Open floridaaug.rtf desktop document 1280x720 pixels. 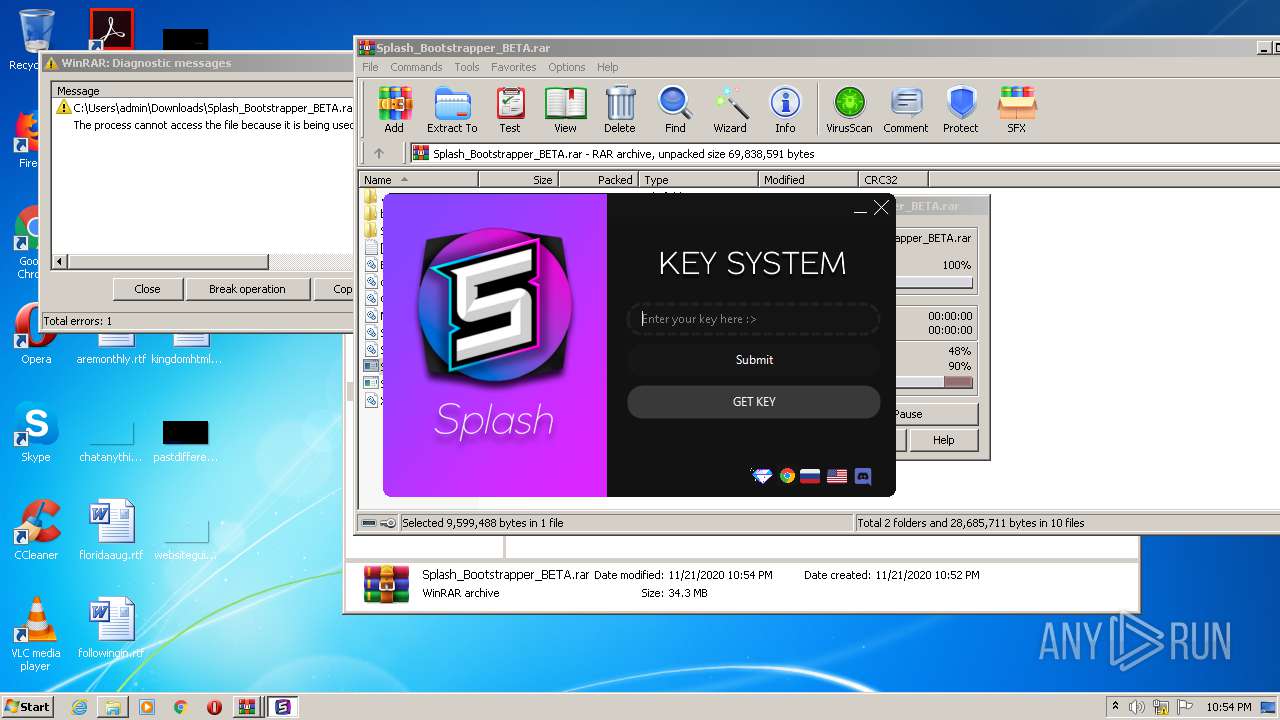click(x=111, y=530)
